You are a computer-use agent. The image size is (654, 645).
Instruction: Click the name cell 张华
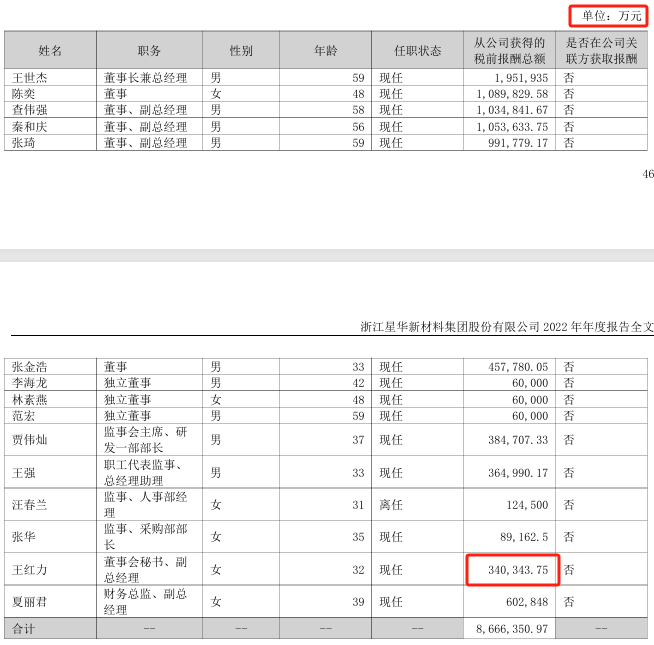pyautogui.click(x=23, y=537)
